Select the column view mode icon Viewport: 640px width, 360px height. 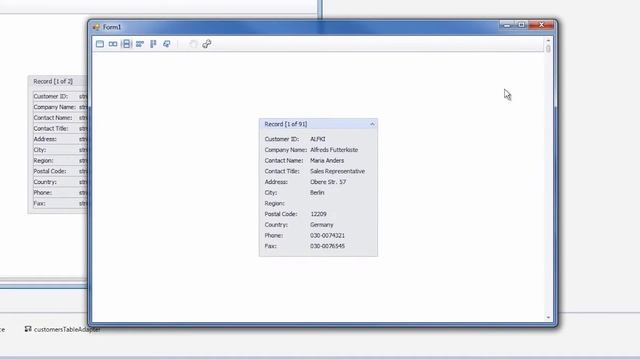click(127, 44)
